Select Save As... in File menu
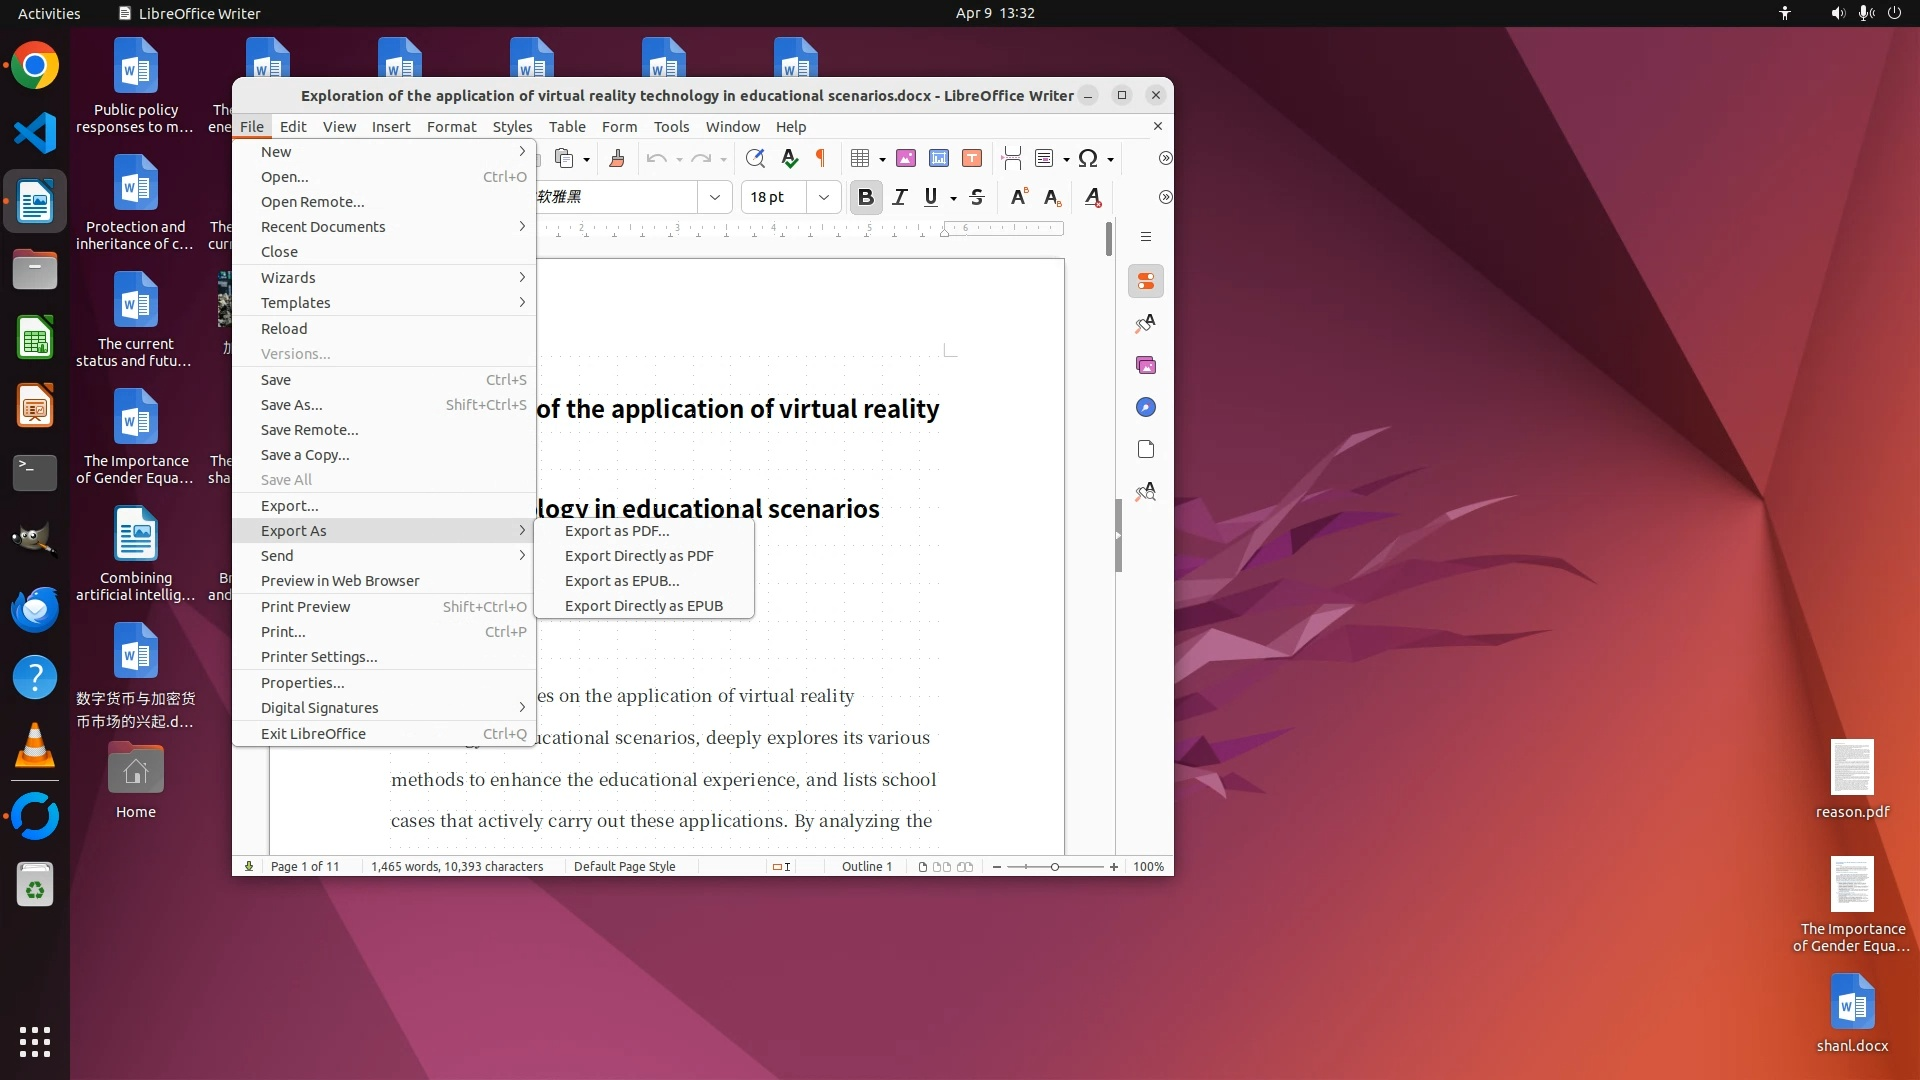The image size is (1920, 1080). (291, 405)
